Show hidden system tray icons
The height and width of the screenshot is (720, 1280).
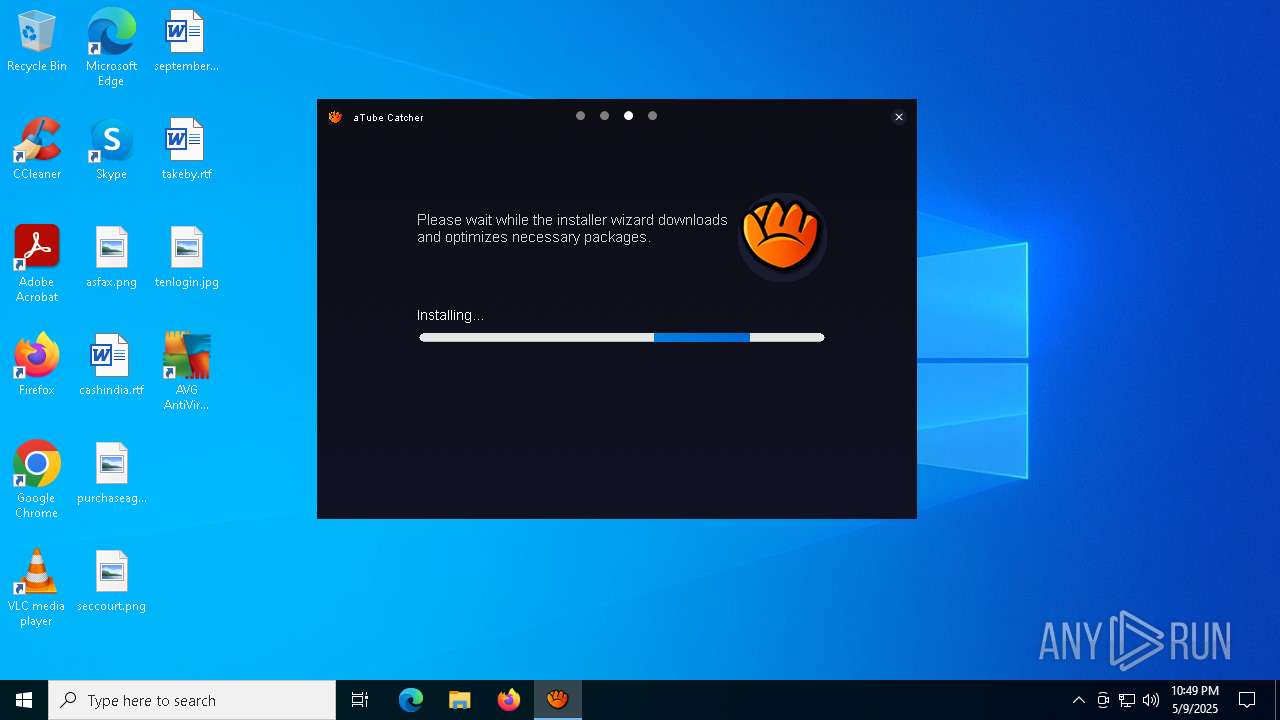(1079, 700)
